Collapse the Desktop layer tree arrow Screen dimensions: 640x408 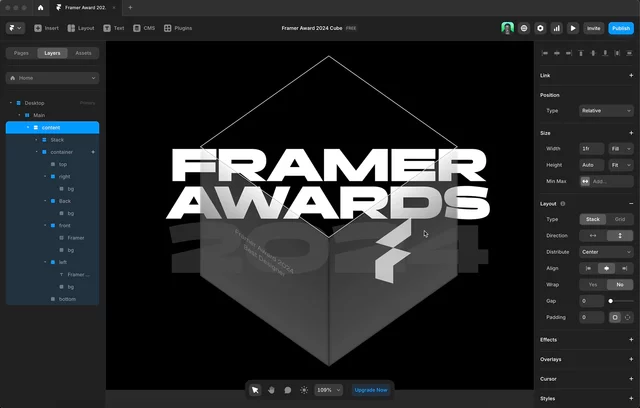11,103
